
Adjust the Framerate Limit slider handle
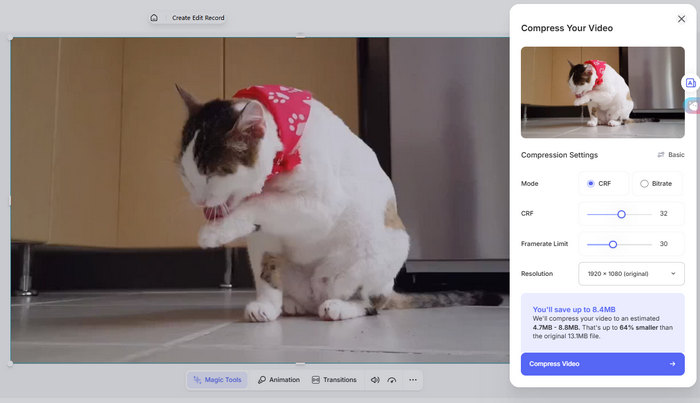coord(613,244)
